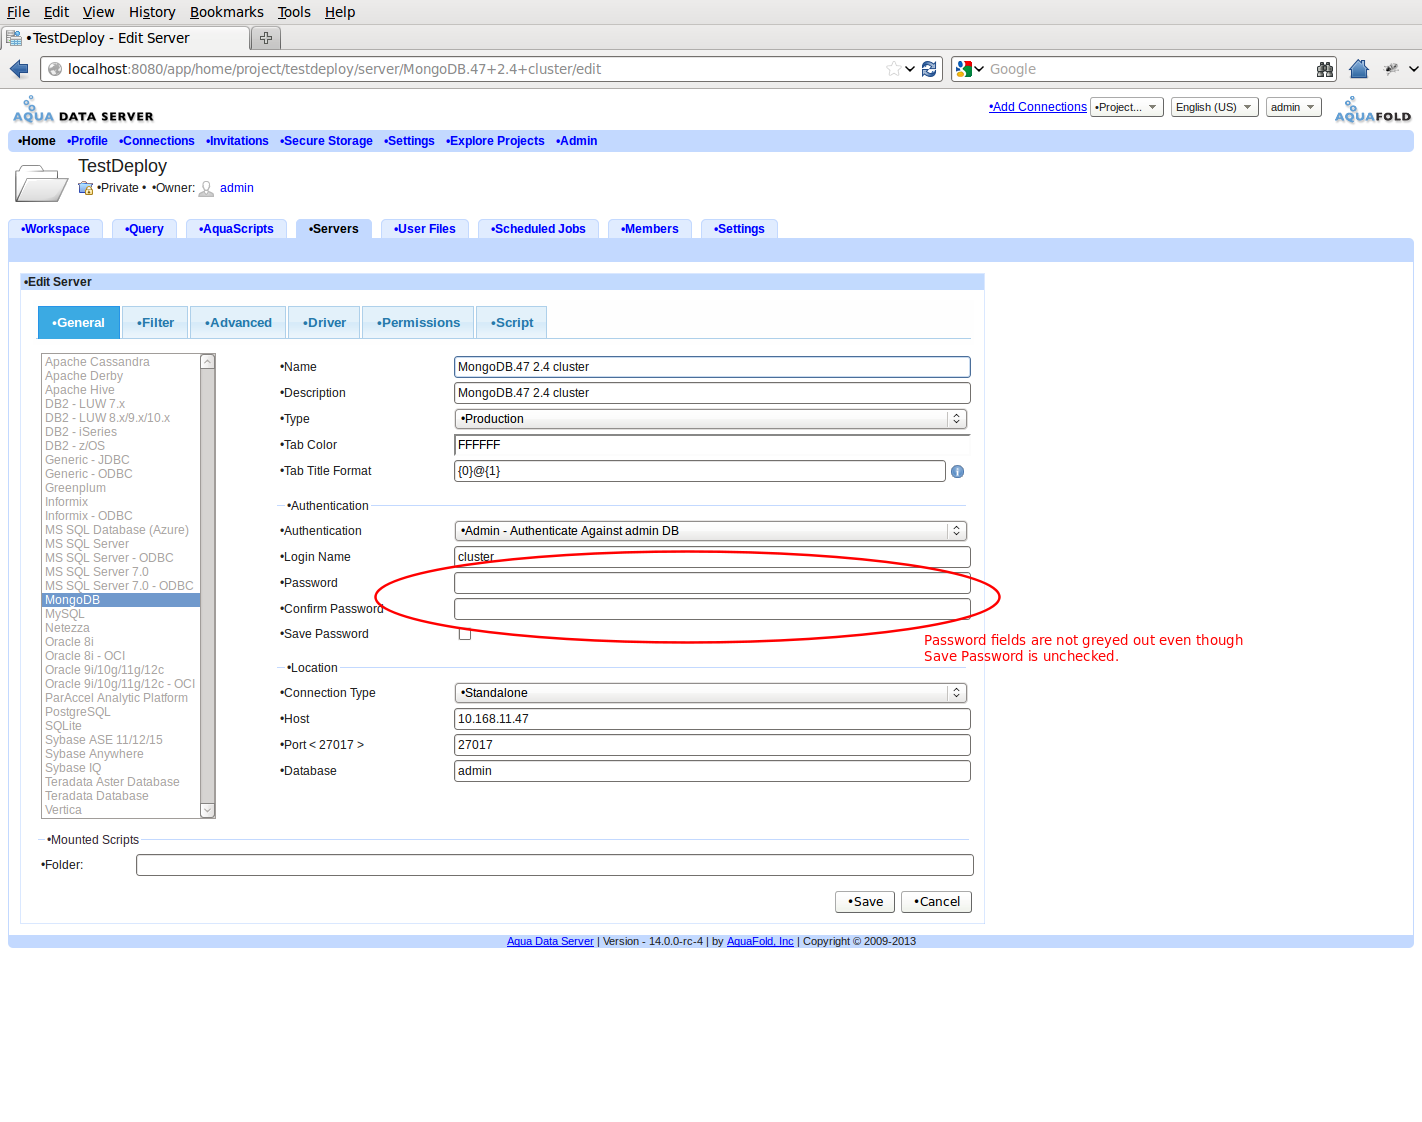Click the site identity globe icon
This screenshot has width=1422, height=1122.
(55, 69)
